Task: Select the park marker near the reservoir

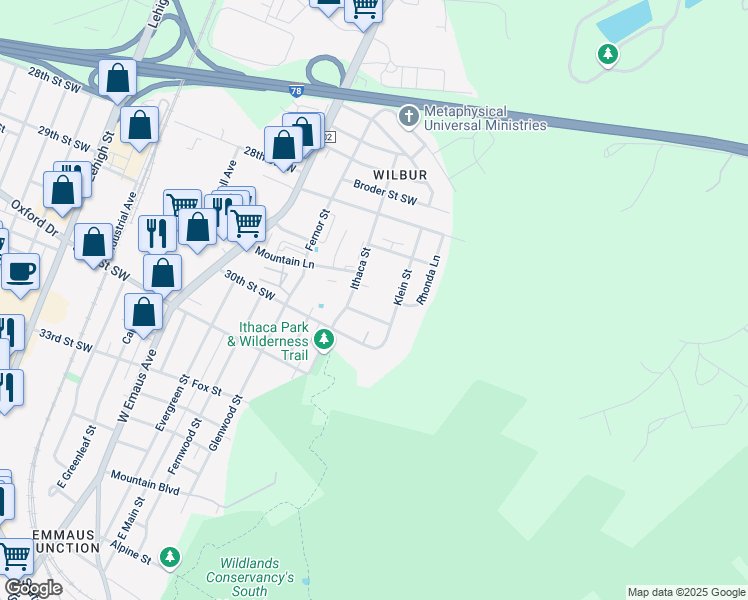Action: coord(608,55)
